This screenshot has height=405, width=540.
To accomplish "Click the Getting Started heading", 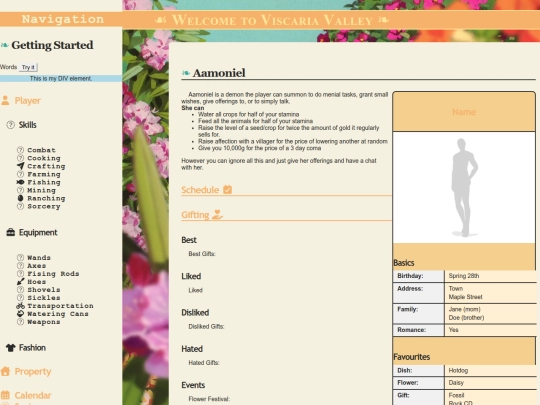I will [52, 45].
